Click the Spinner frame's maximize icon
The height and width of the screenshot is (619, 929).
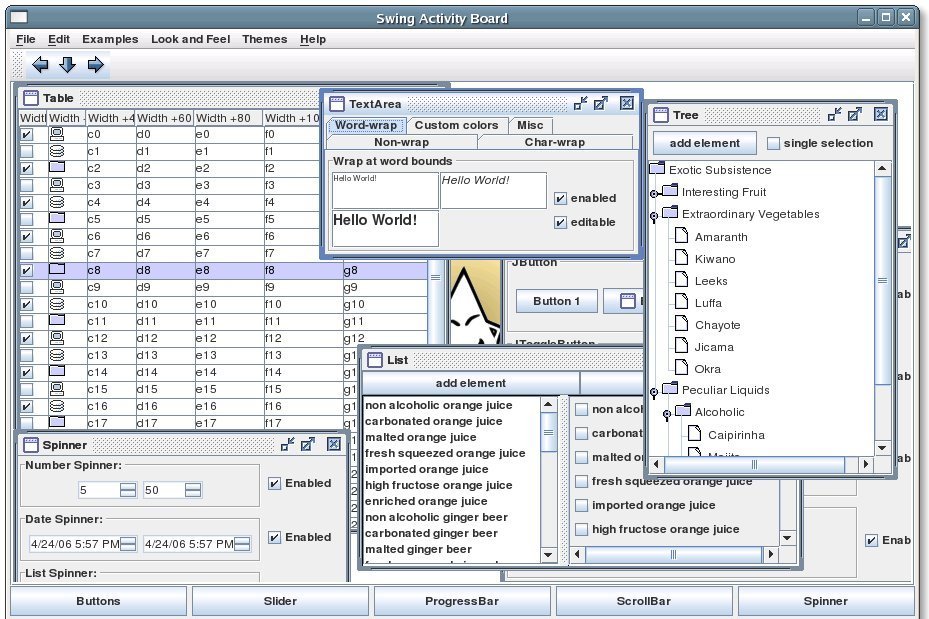tap(308, 444)
